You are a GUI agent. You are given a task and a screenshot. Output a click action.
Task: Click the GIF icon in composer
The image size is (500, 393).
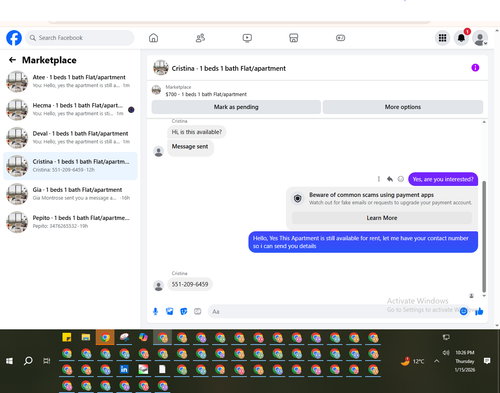pyautogui.click(x=198, y=311)
